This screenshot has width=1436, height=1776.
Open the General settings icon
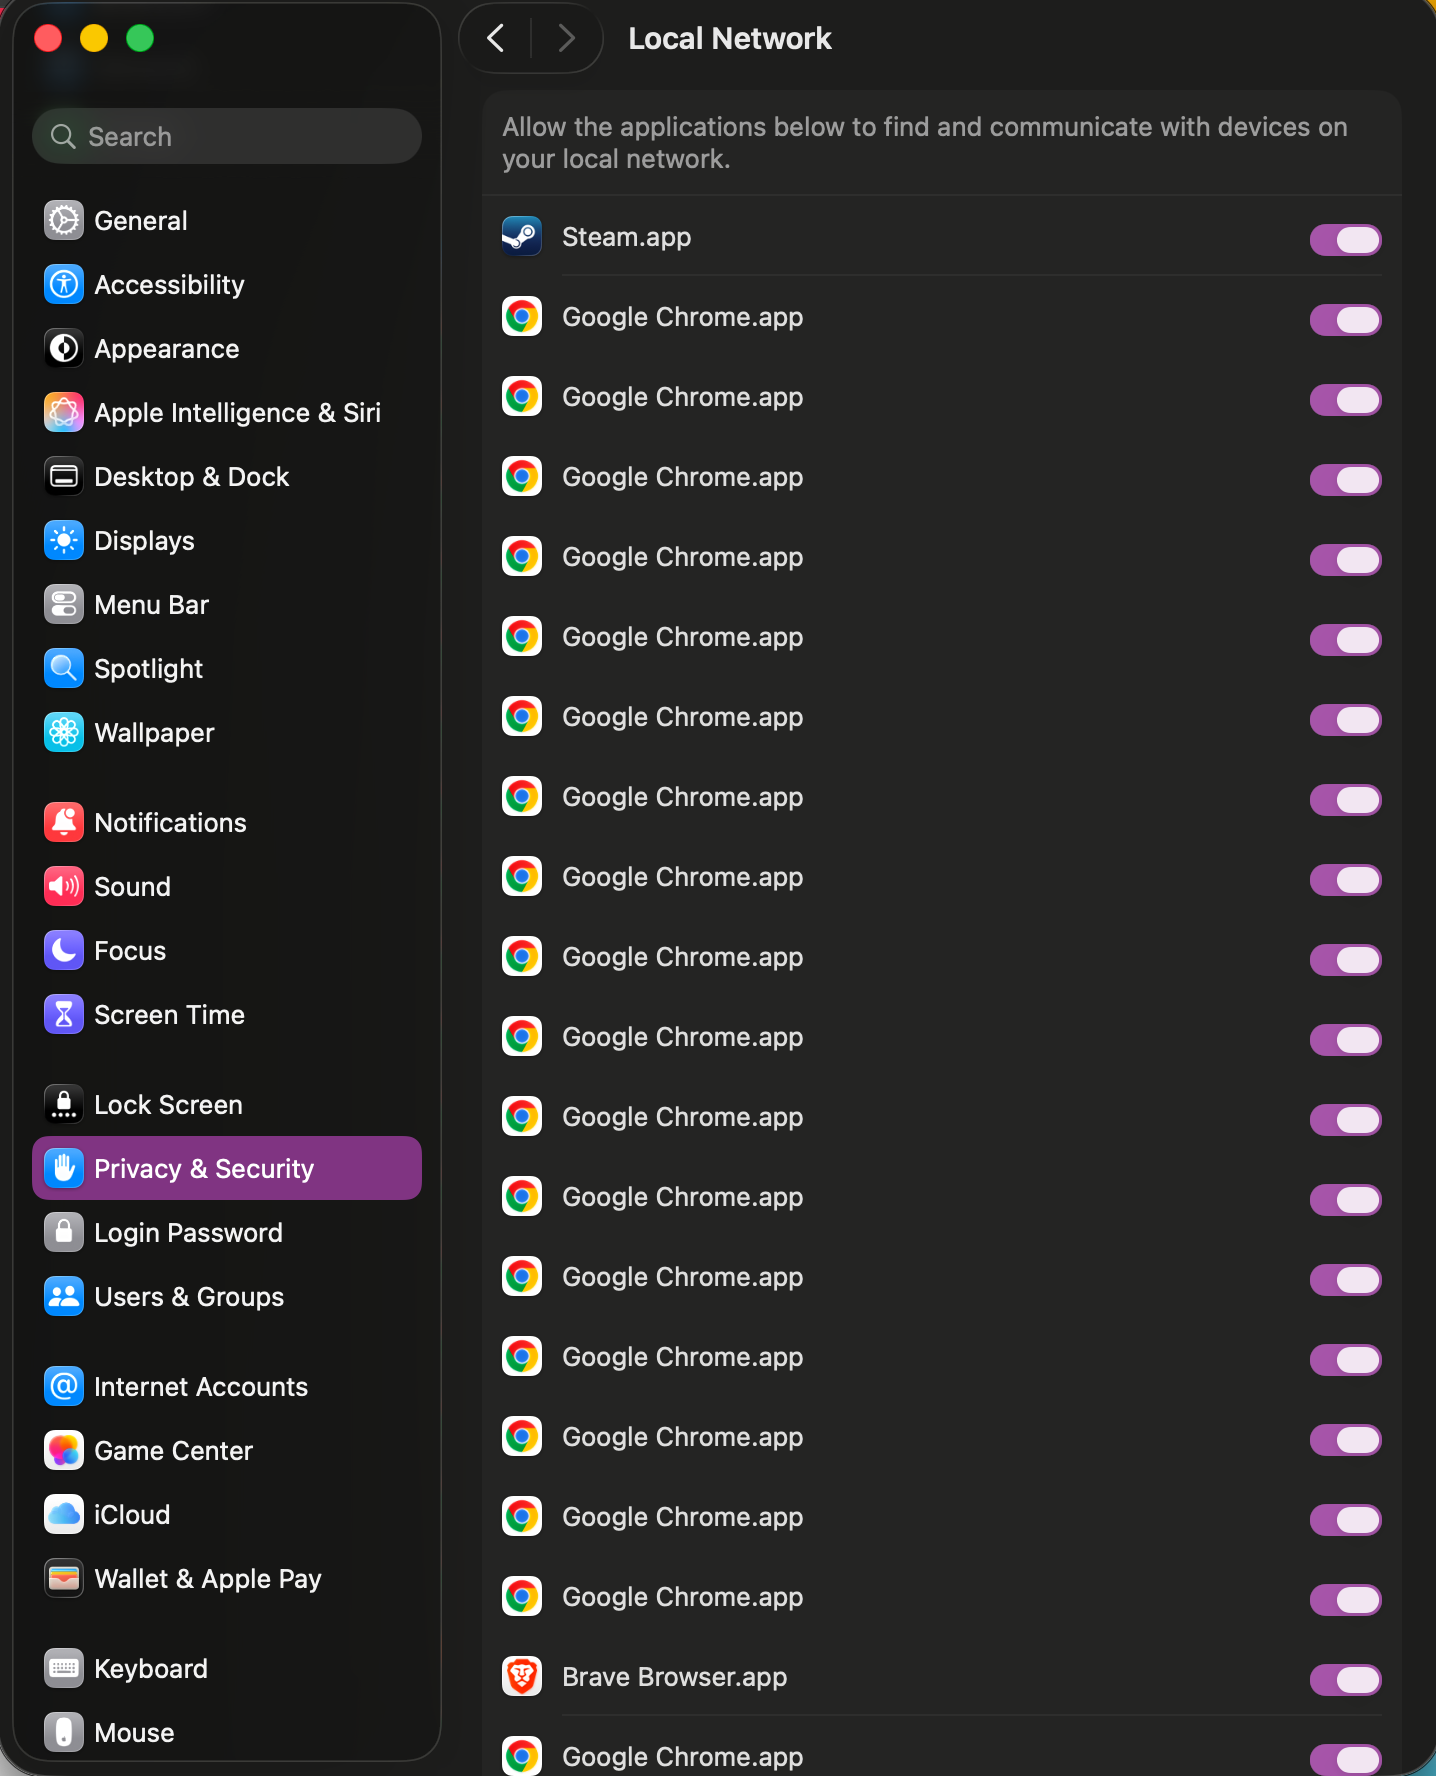(x=64, y=221)
